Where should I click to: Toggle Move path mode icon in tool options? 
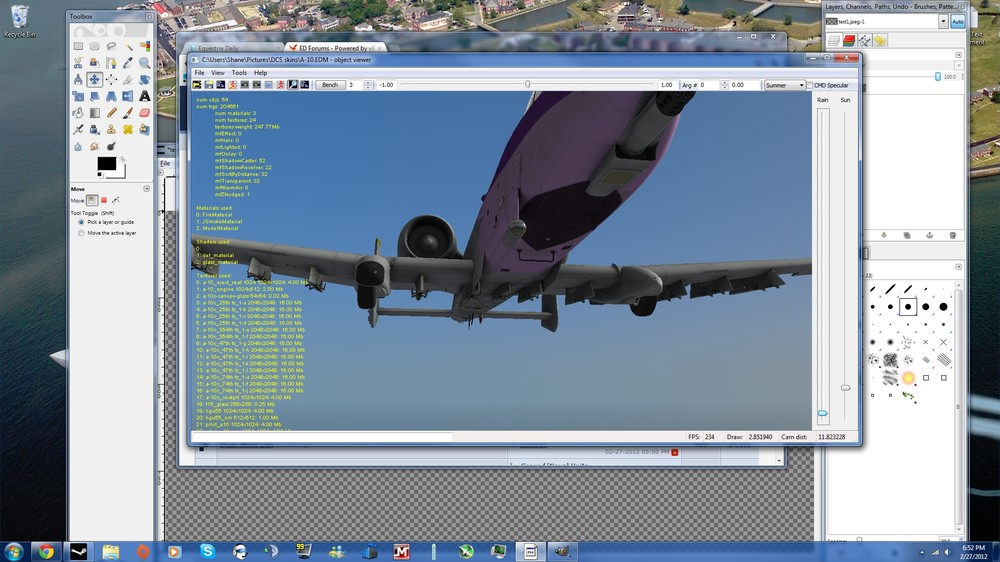[x=115, y=200]
